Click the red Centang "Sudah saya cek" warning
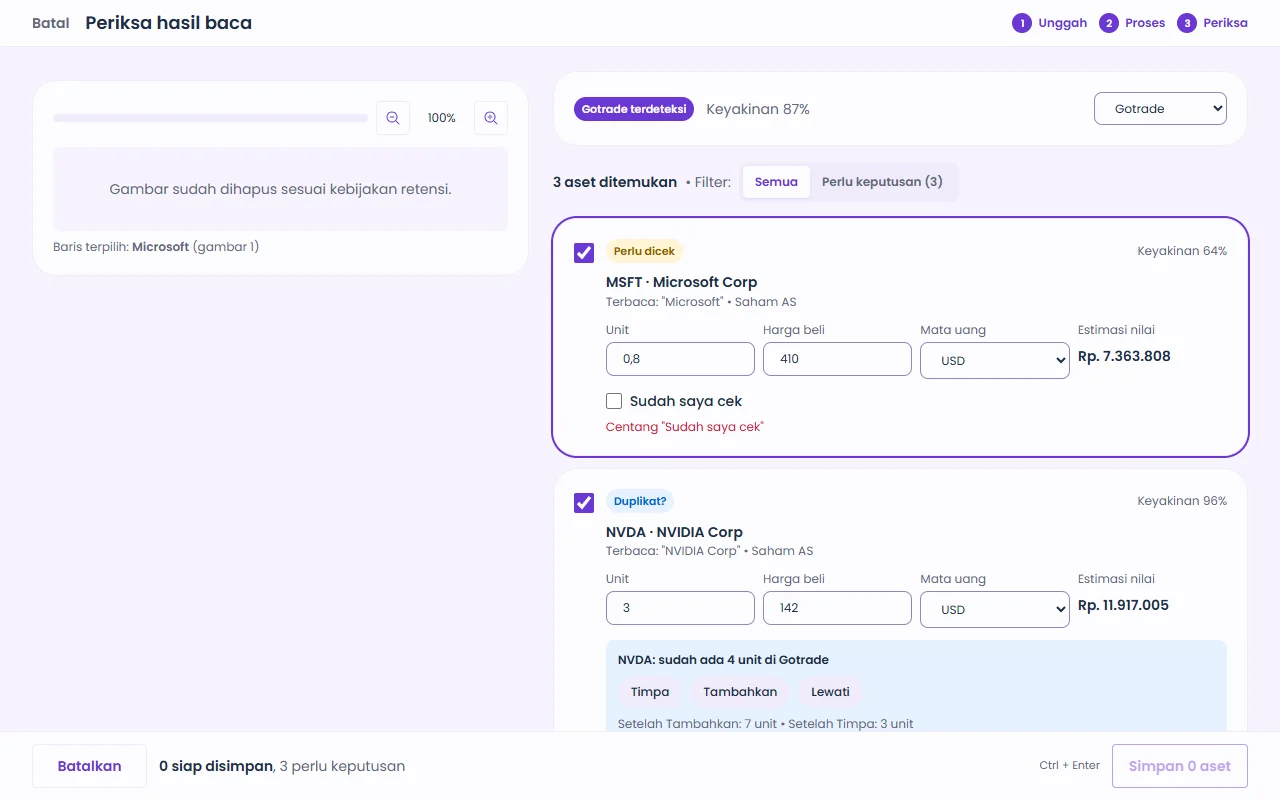Viewport: 1280px width, 800px height. [685, 427]
